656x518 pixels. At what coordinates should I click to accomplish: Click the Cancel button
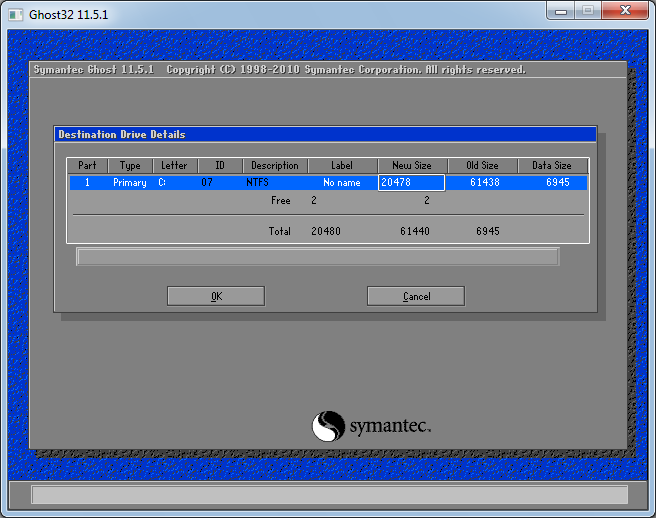pyautogui.click(x=416, y=296)
